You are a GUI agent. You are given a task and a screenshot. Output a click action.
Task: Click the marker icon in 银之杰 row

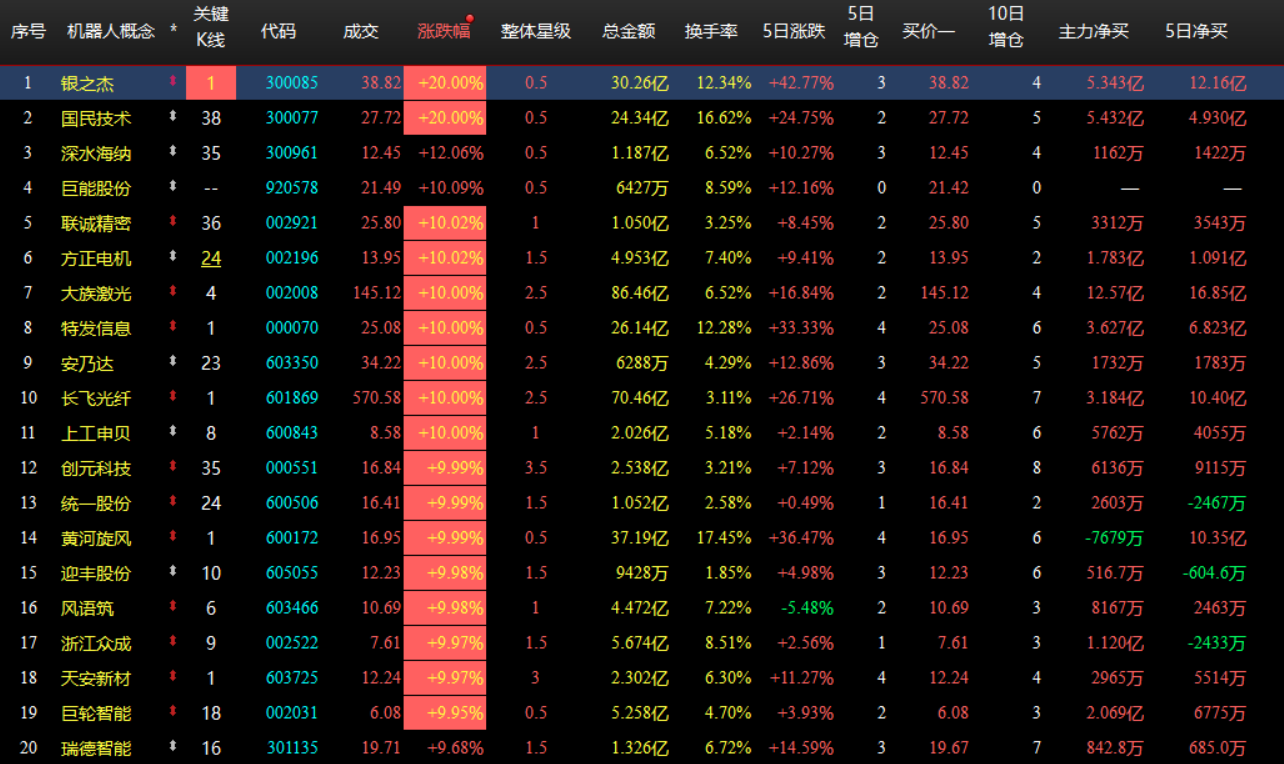[x=173, y=82]
